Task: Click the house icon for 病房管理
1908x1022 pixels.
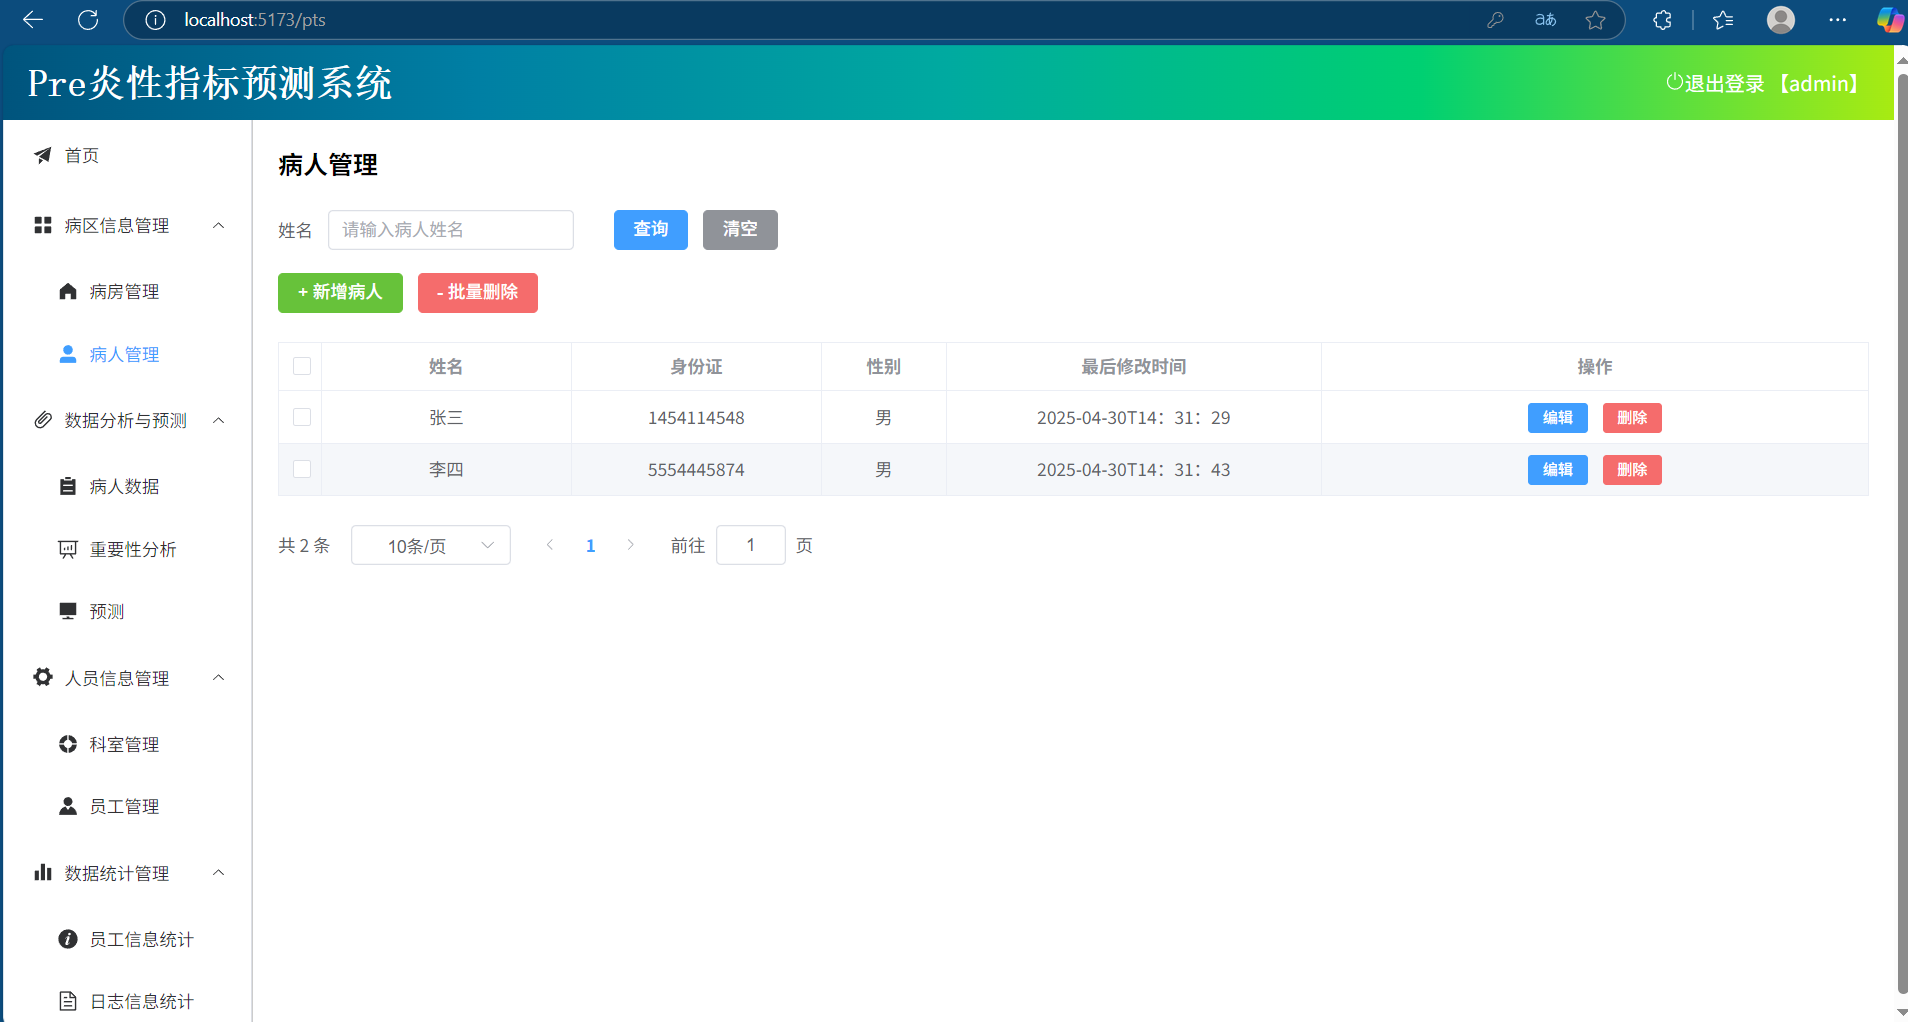Action: 68,291
